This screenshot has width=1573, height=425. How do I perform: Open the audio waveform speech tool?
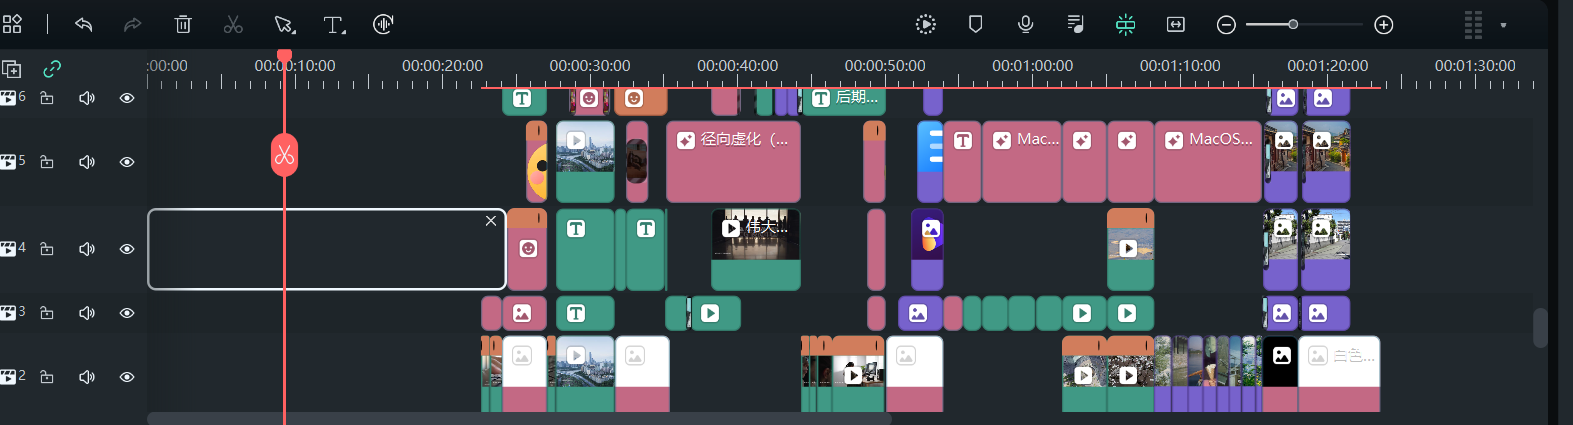(x=383, y=24)
